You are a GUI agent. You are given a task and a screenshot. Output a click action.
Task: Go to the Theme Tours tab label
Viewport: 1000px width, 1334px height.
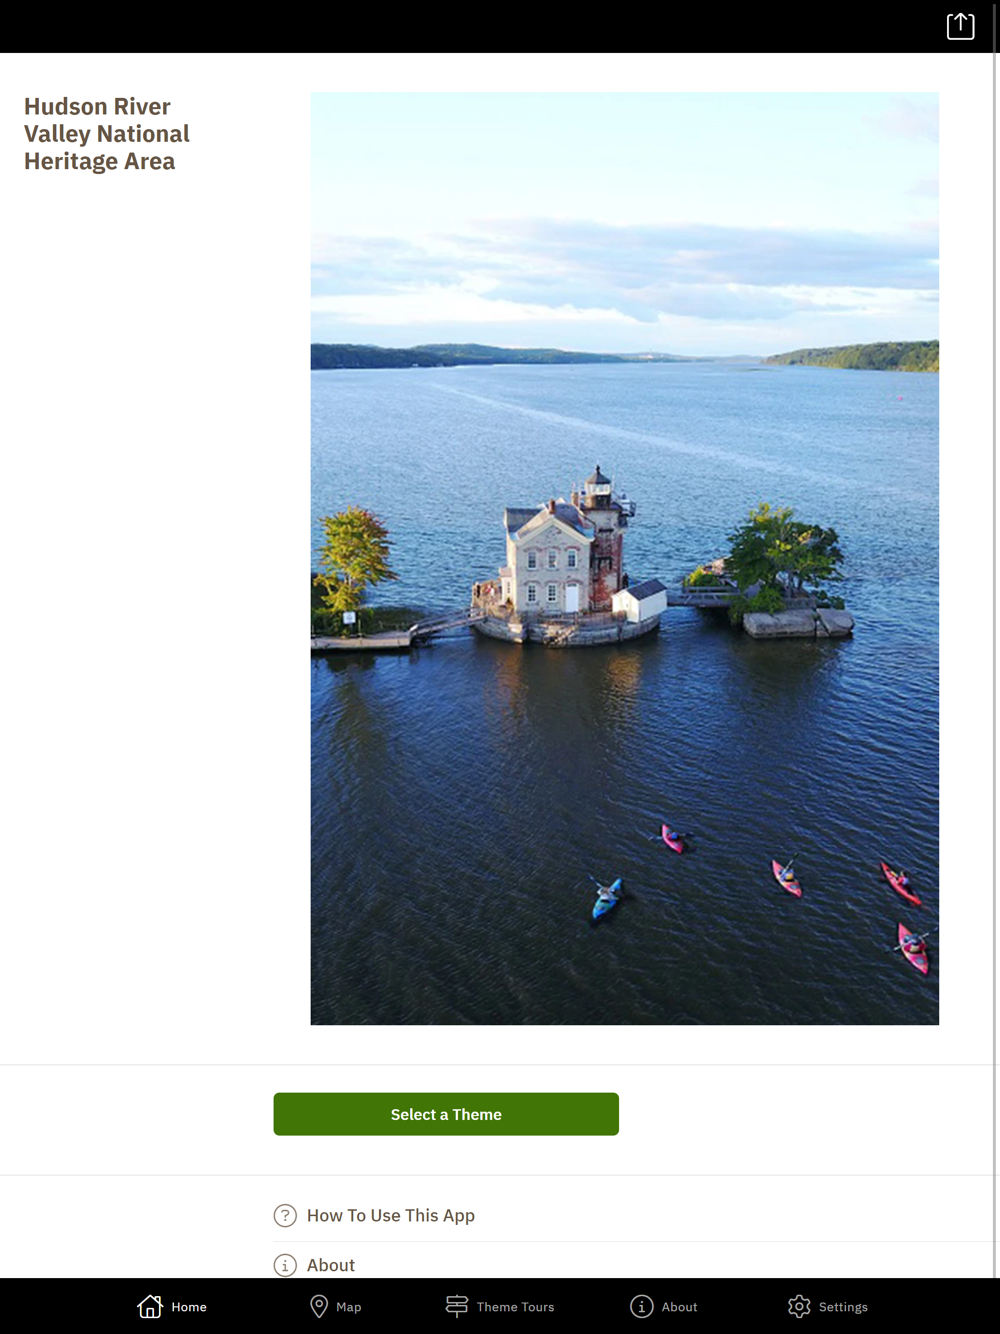[515, 1307]
